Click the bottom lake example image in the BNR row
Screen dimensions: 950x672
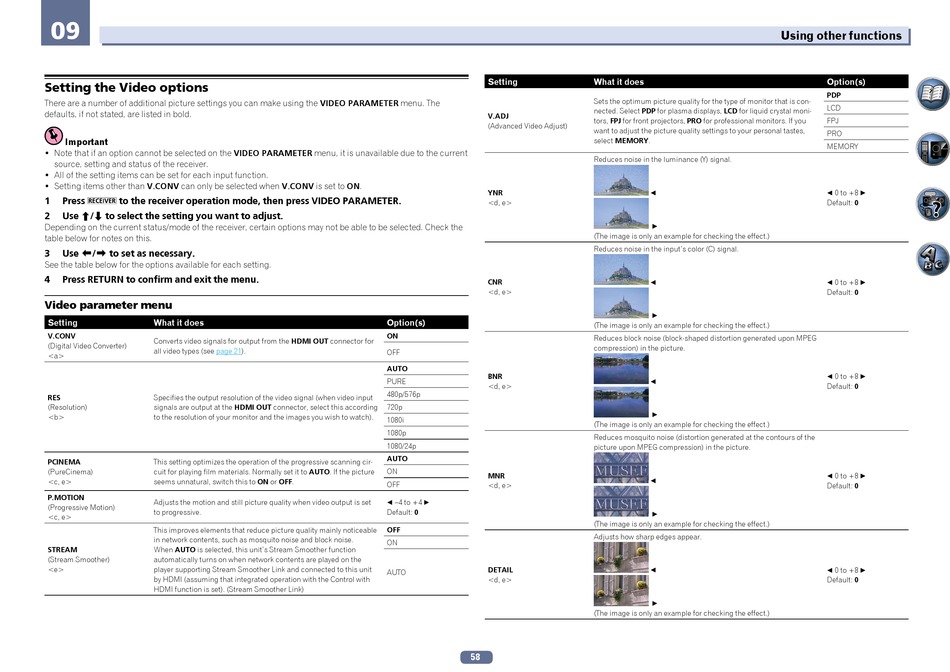click(621, 402)
